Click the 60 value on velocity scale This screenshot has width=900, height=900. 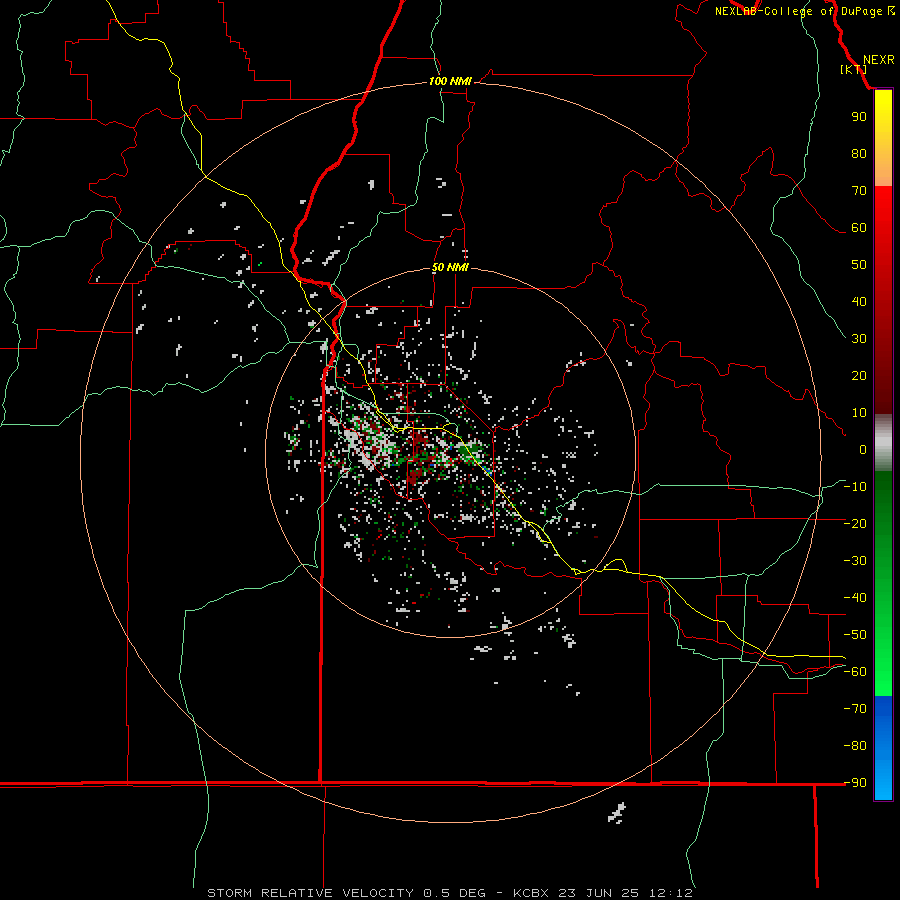859,227
